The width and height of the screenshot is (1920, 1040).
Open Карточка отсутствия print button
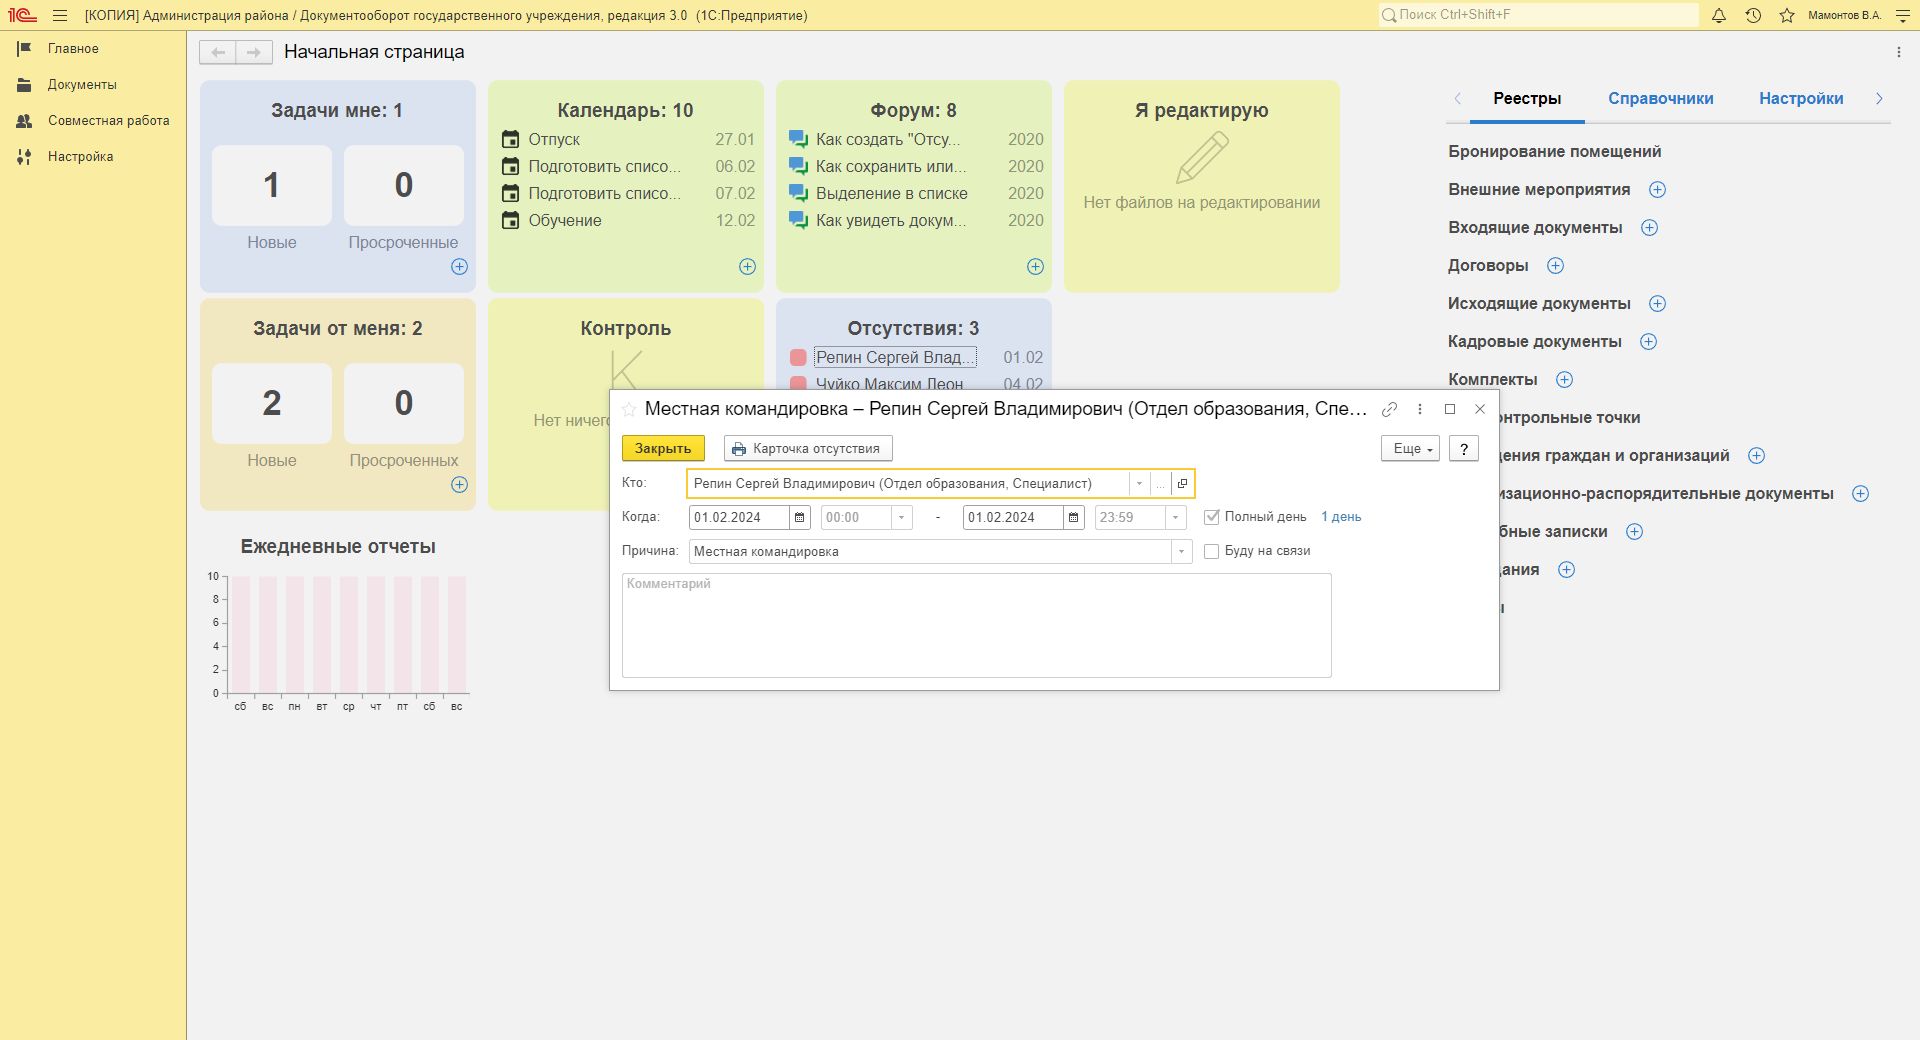tap(808, 448)
